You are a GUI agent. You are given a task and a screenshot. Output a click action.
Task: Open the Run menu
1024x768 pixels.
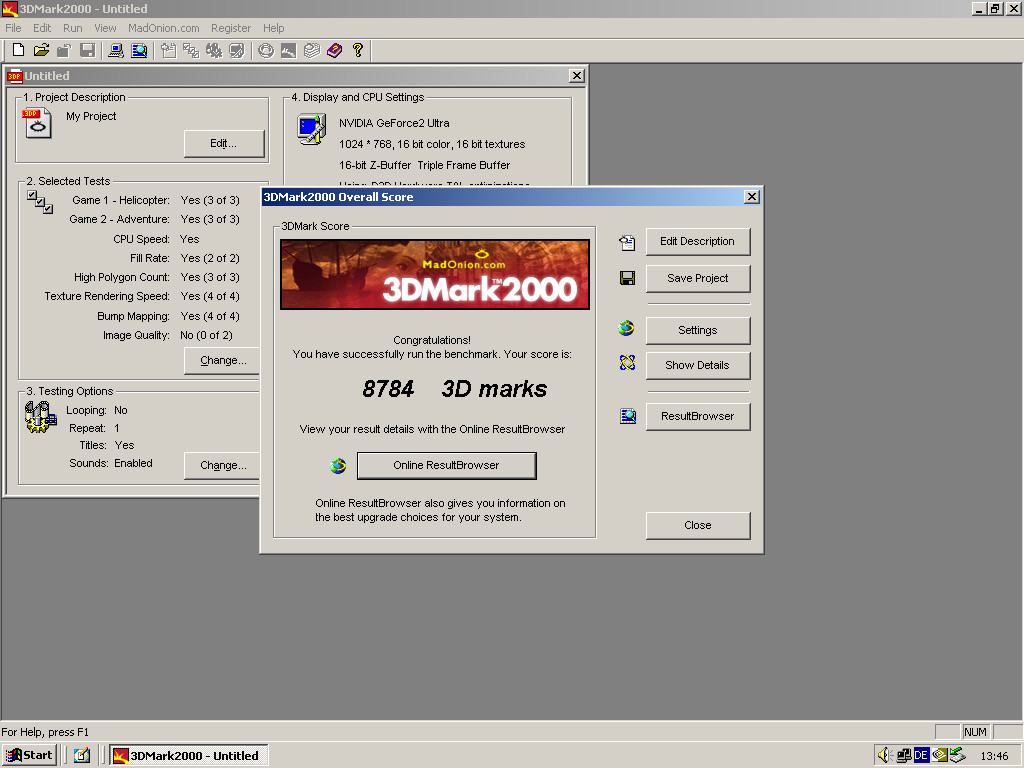tap(72, 28)
